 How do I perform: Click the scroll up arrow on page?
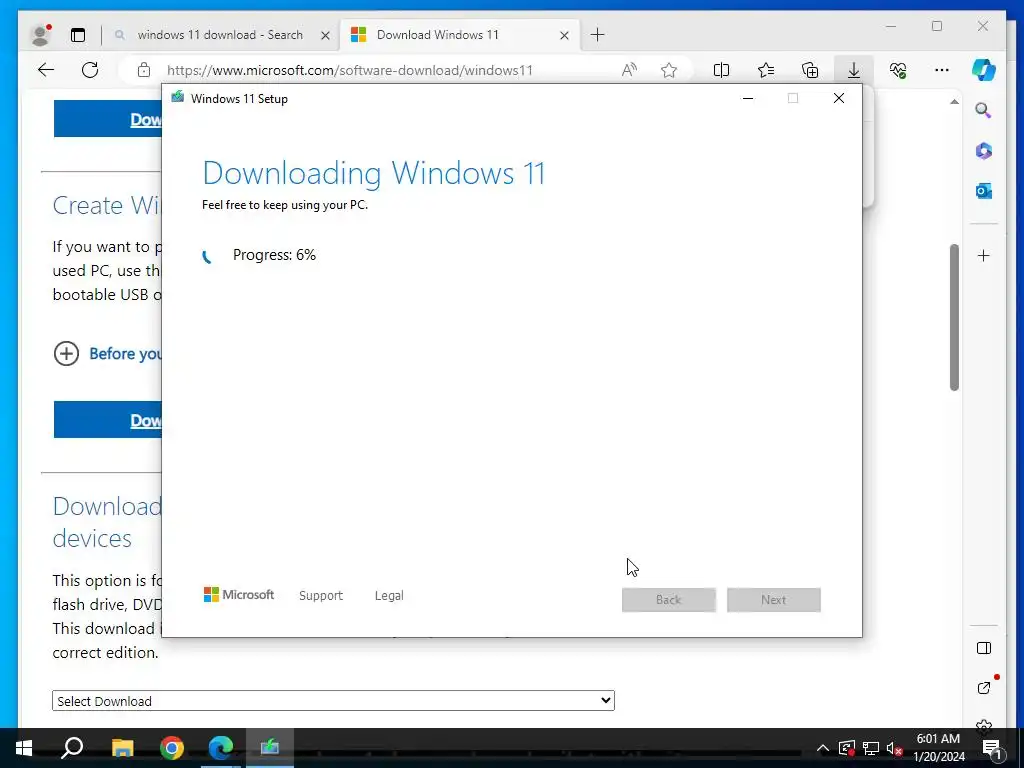click(x=954, y=102)
